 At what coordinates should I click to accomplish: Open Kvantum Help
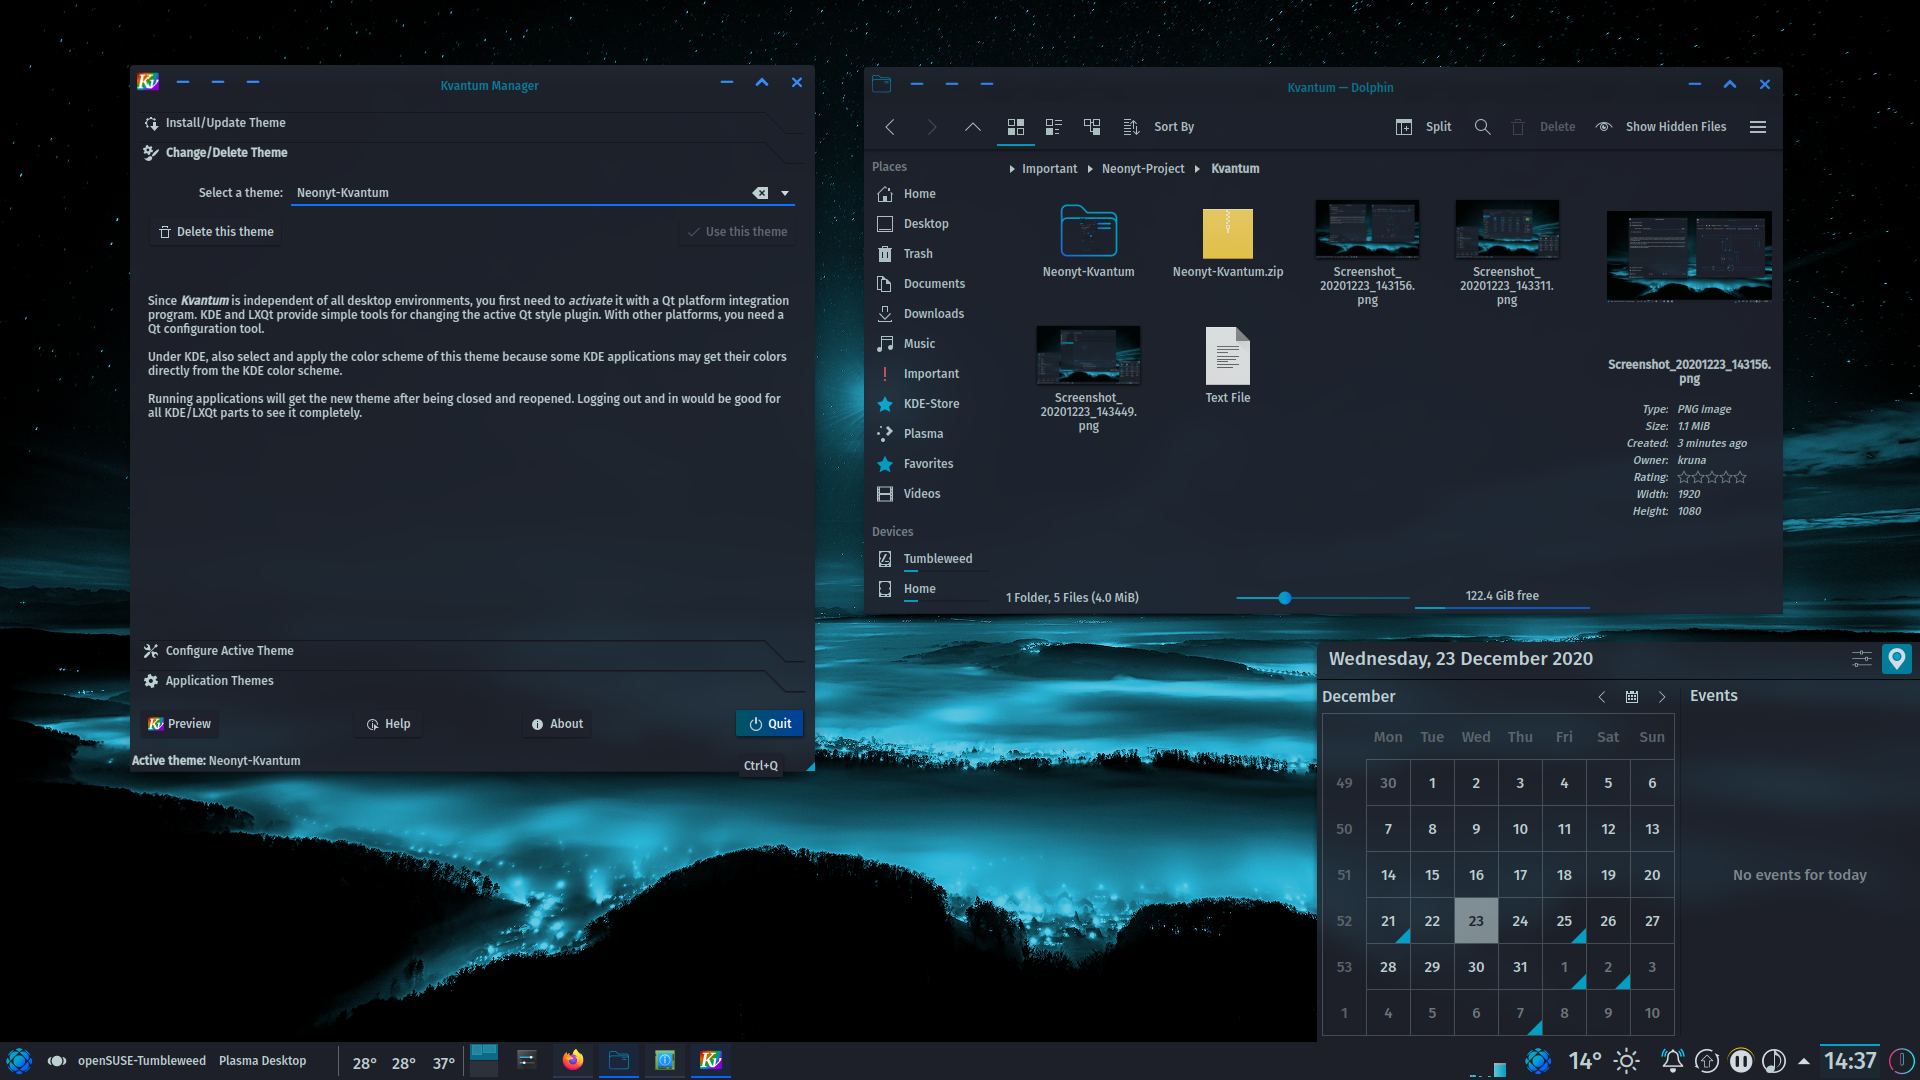click(388, 724)
